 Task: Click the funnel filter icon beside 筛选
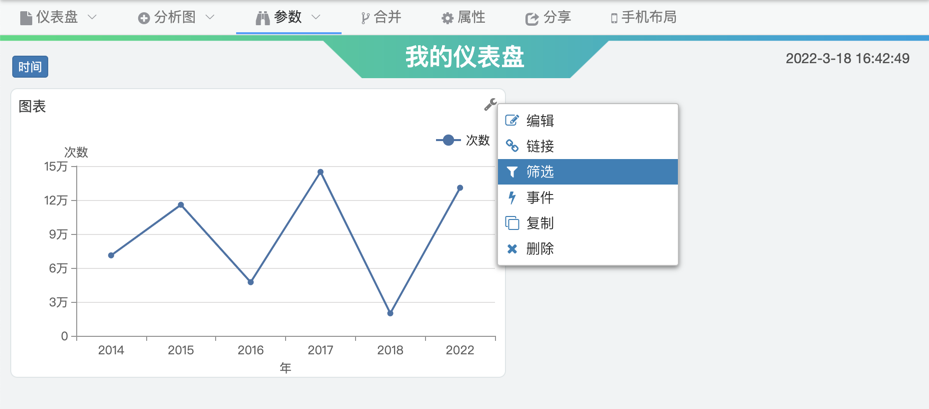click(512, 172)
